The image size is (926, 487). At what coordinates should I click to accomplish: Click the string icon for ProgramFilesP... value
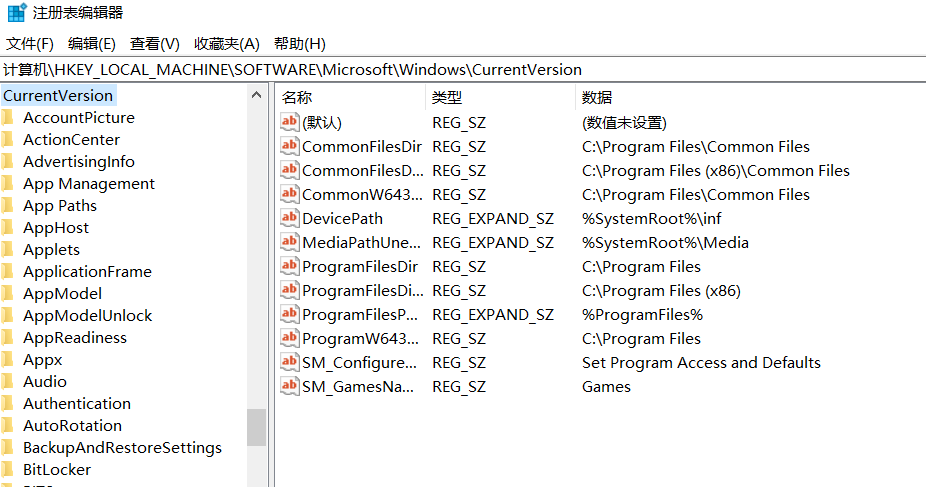click(x=289, y=314)
